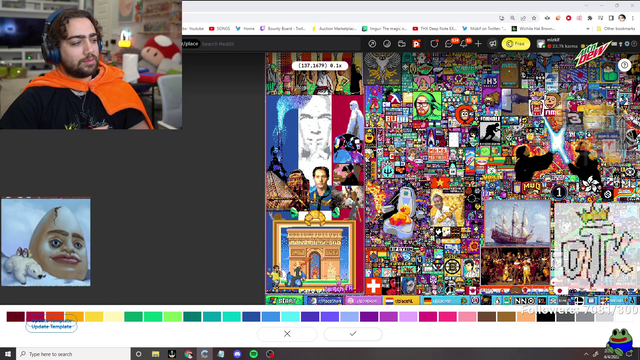The height and width of the screenshot is (360, 640).
Task: Click the Create Post plus icon
Action: 478,44
